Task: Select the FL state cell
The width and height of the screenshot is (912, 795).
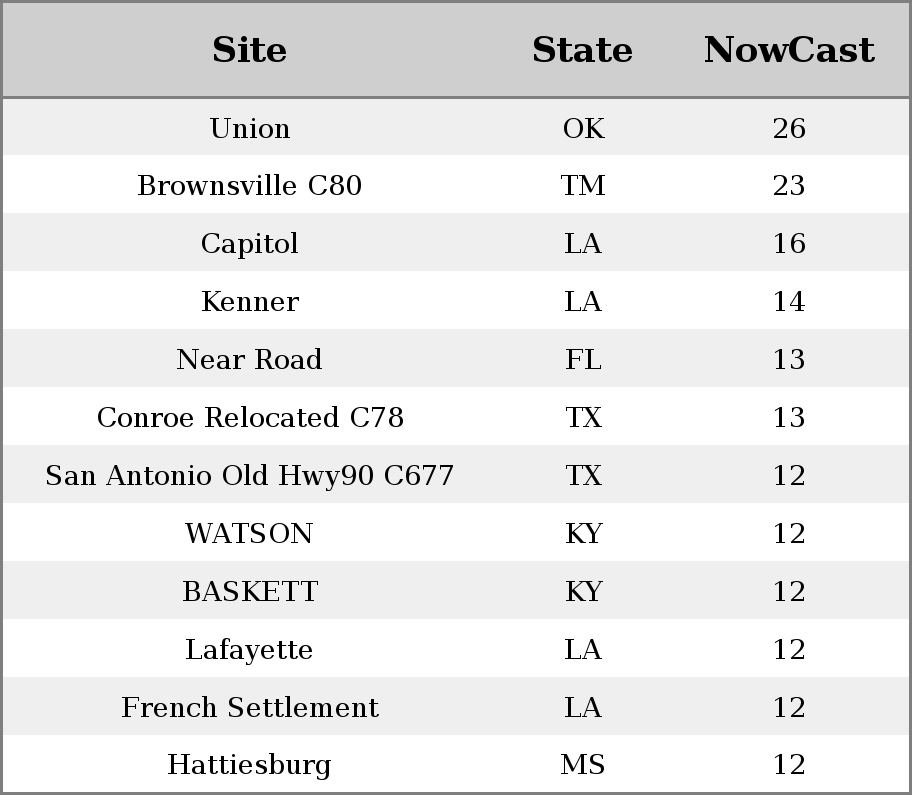Action: pyautogui.click(x=583, y=359)
